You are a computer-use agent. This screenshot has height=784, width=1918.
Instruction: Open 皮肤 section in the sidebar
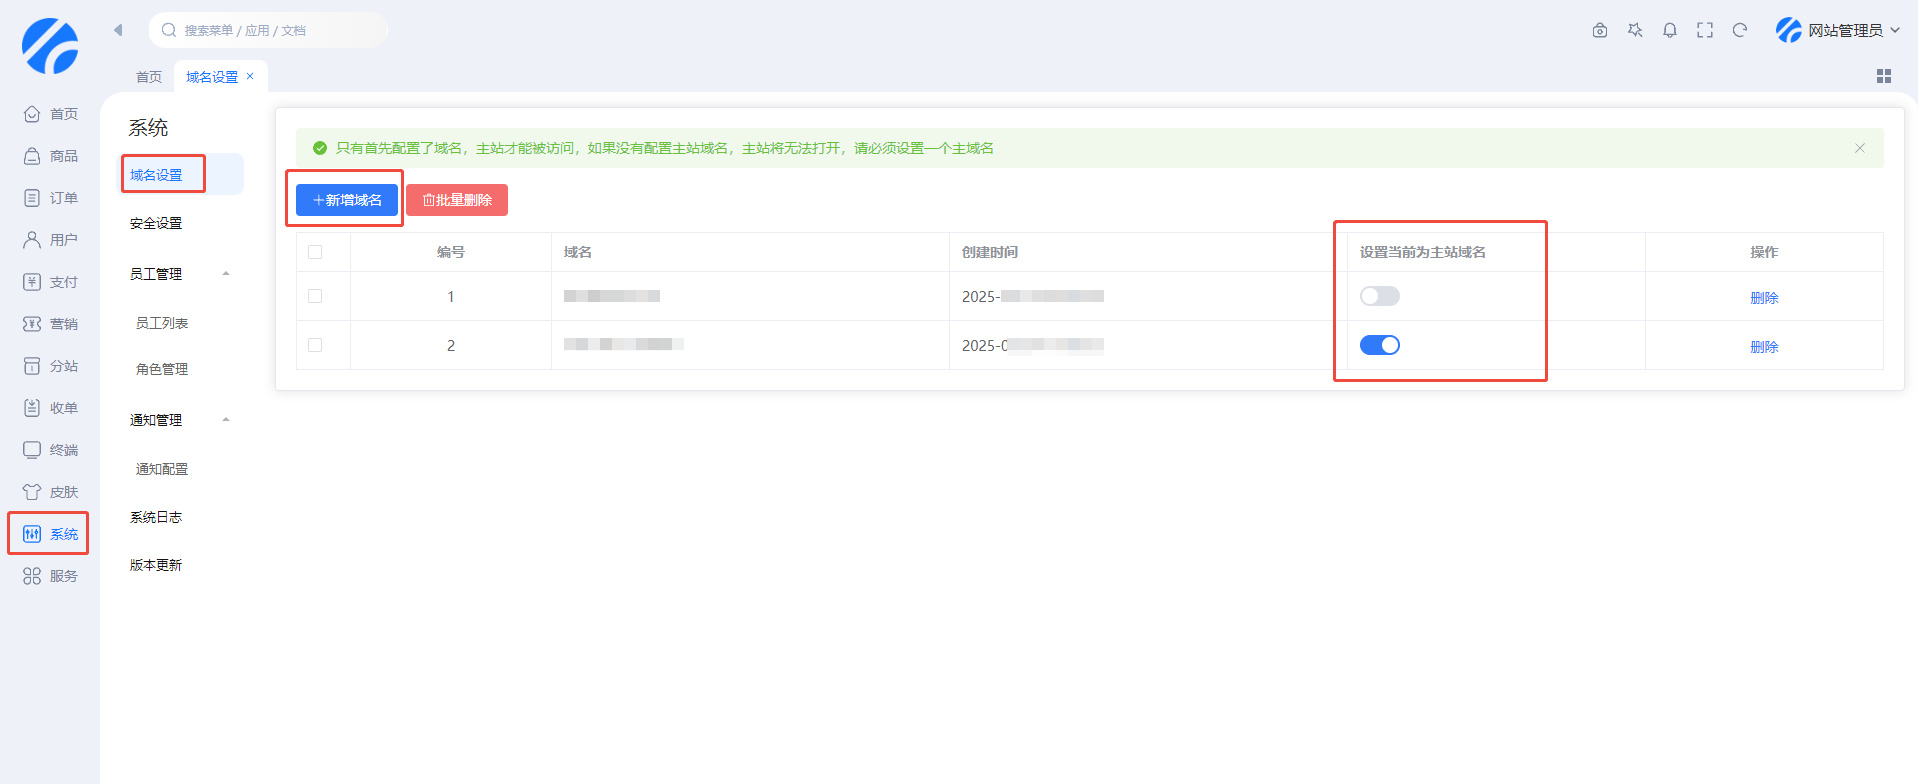click(51, 492)
